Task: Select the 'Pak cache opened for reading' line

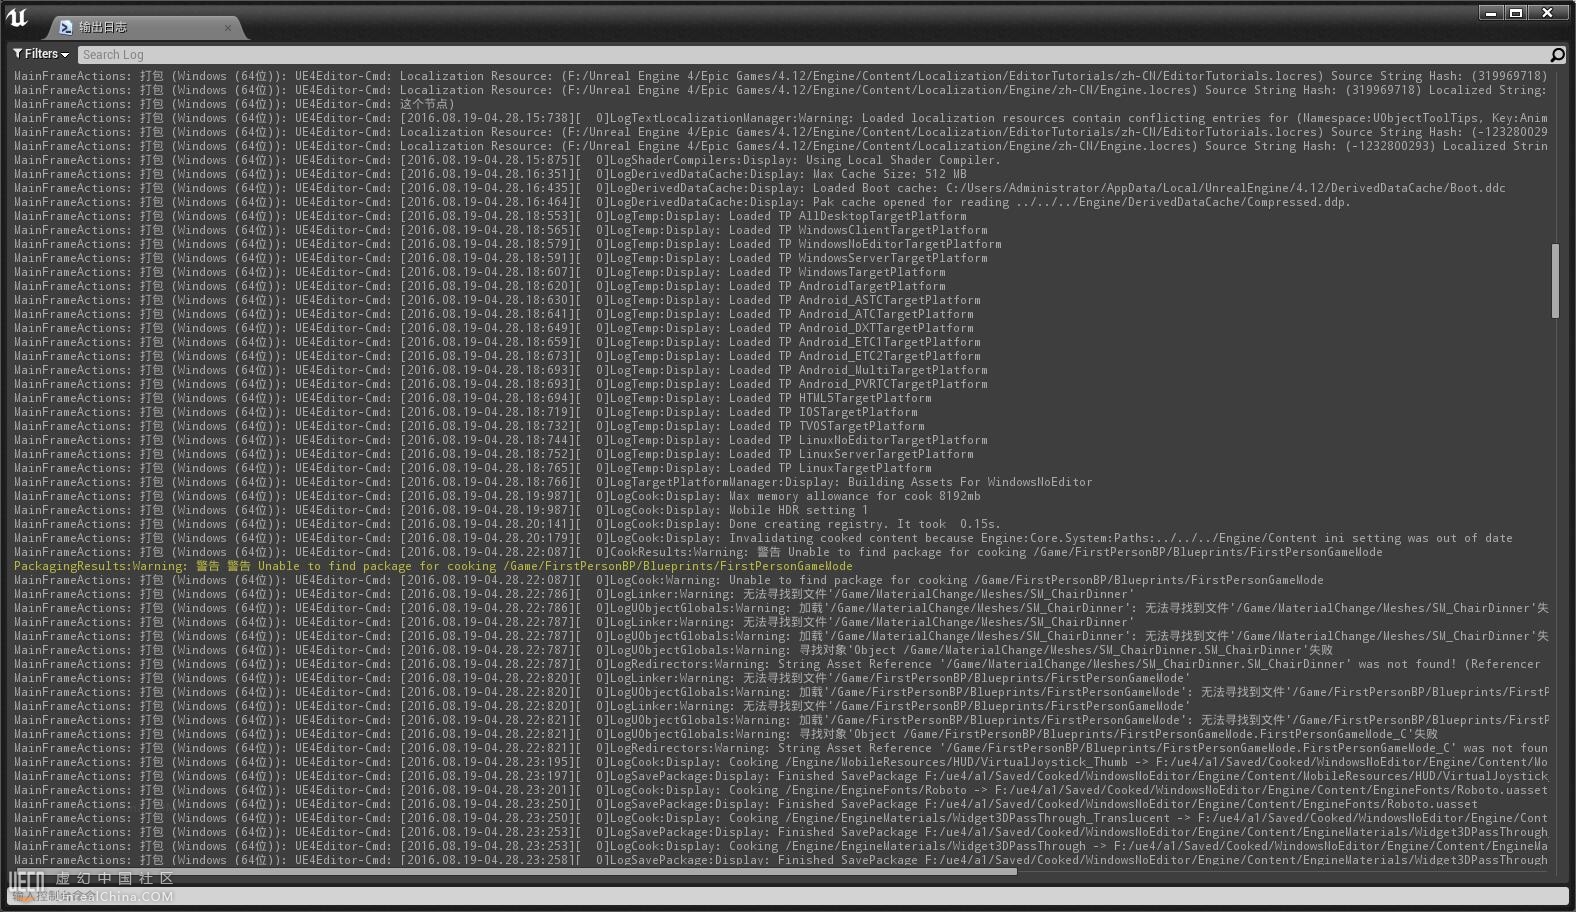Action: (682, 202)
